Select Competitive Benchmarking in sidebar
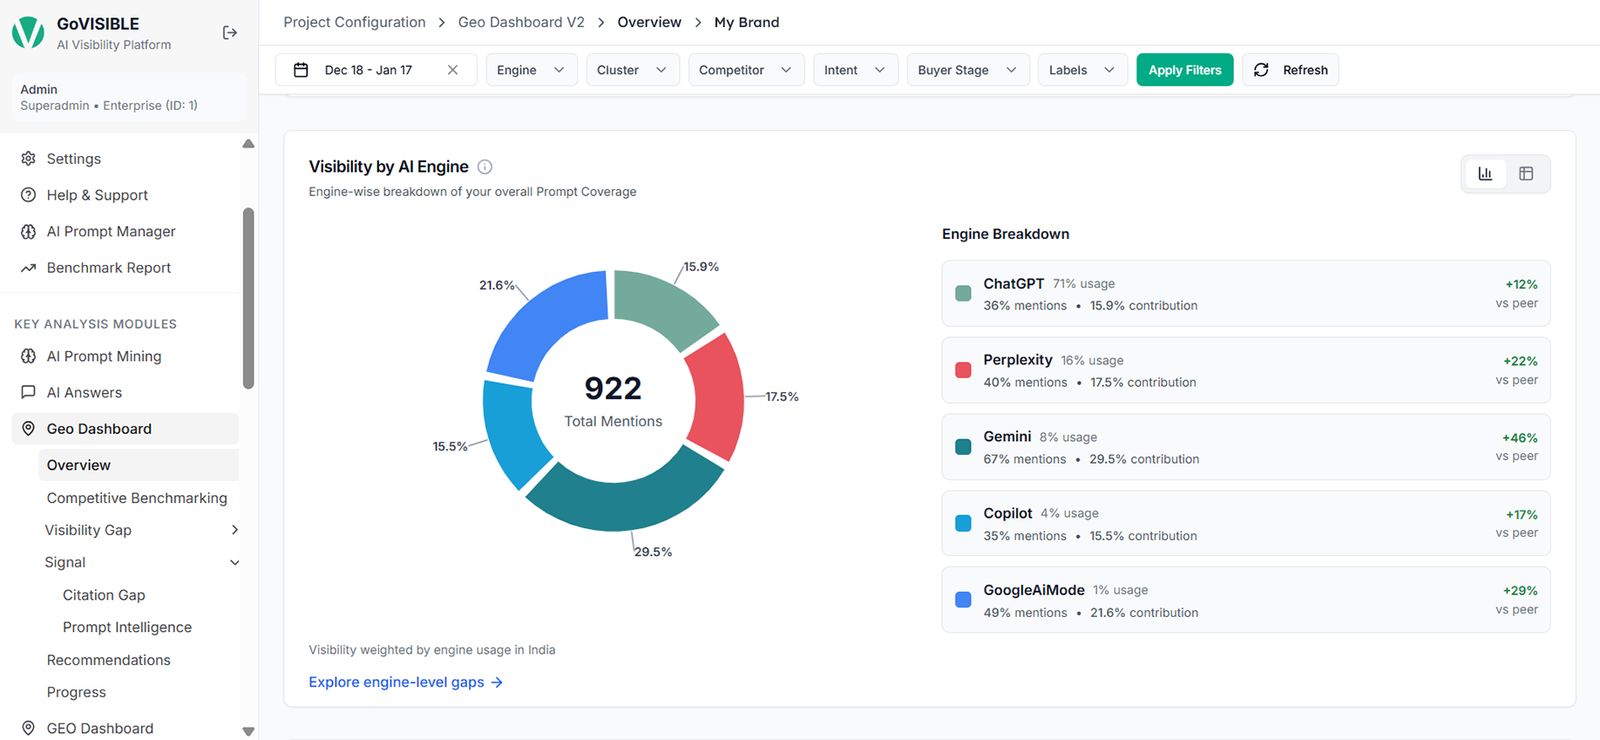This screenshot has height=740, width=1600. click(x=137, y=498)
